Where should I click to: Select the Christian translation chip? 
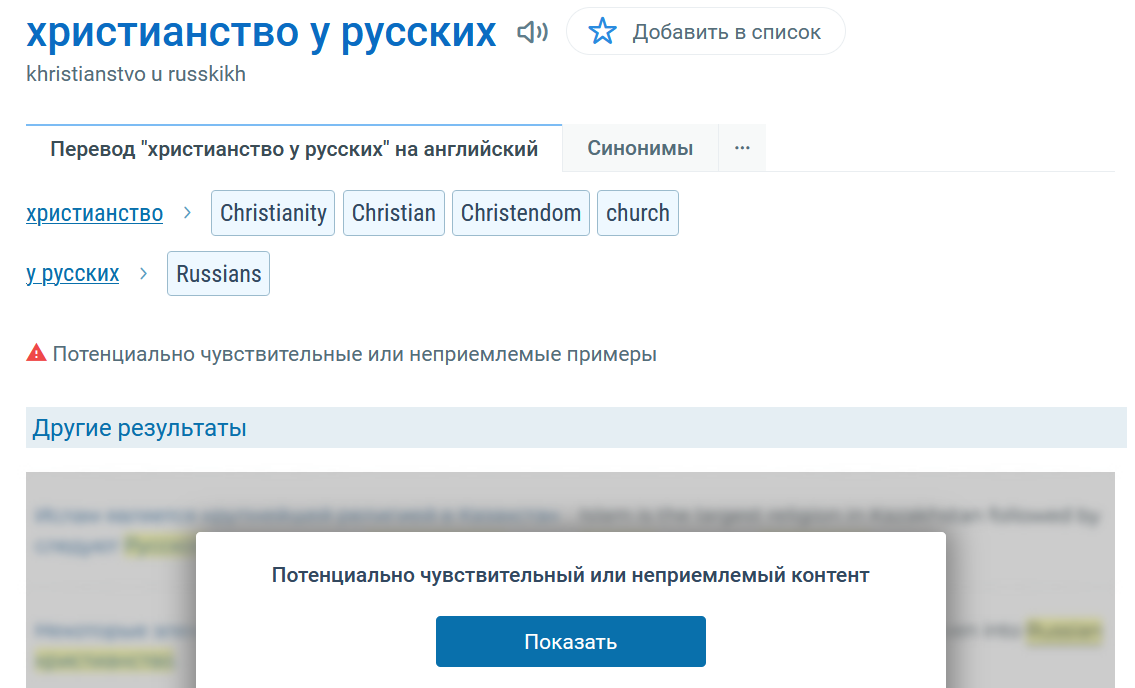394,213
